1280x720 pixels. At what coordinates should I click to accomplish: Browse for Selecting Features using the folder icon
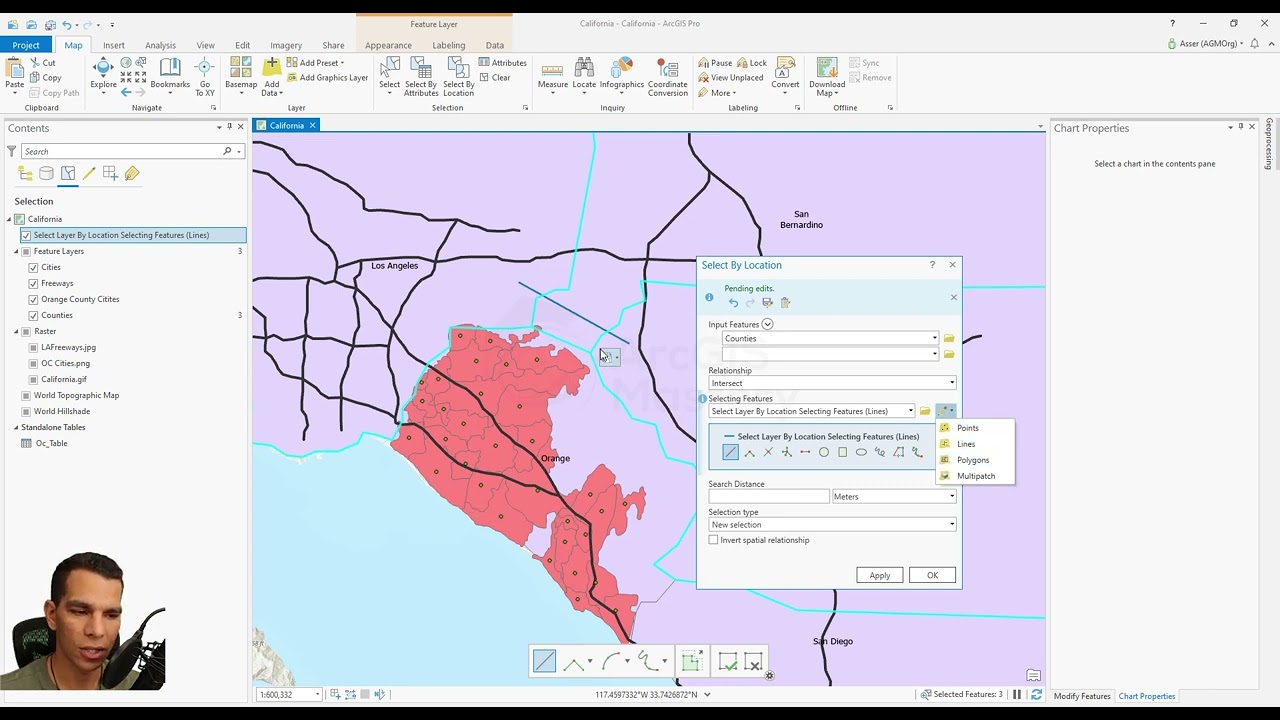tap(925, 411)
